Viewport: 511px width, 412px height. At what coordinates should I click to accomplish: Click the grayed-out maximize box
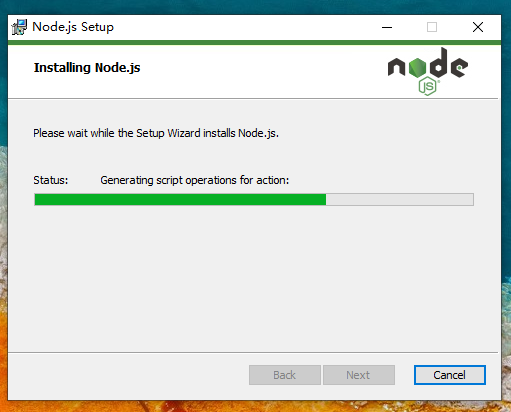coord(432,27)
